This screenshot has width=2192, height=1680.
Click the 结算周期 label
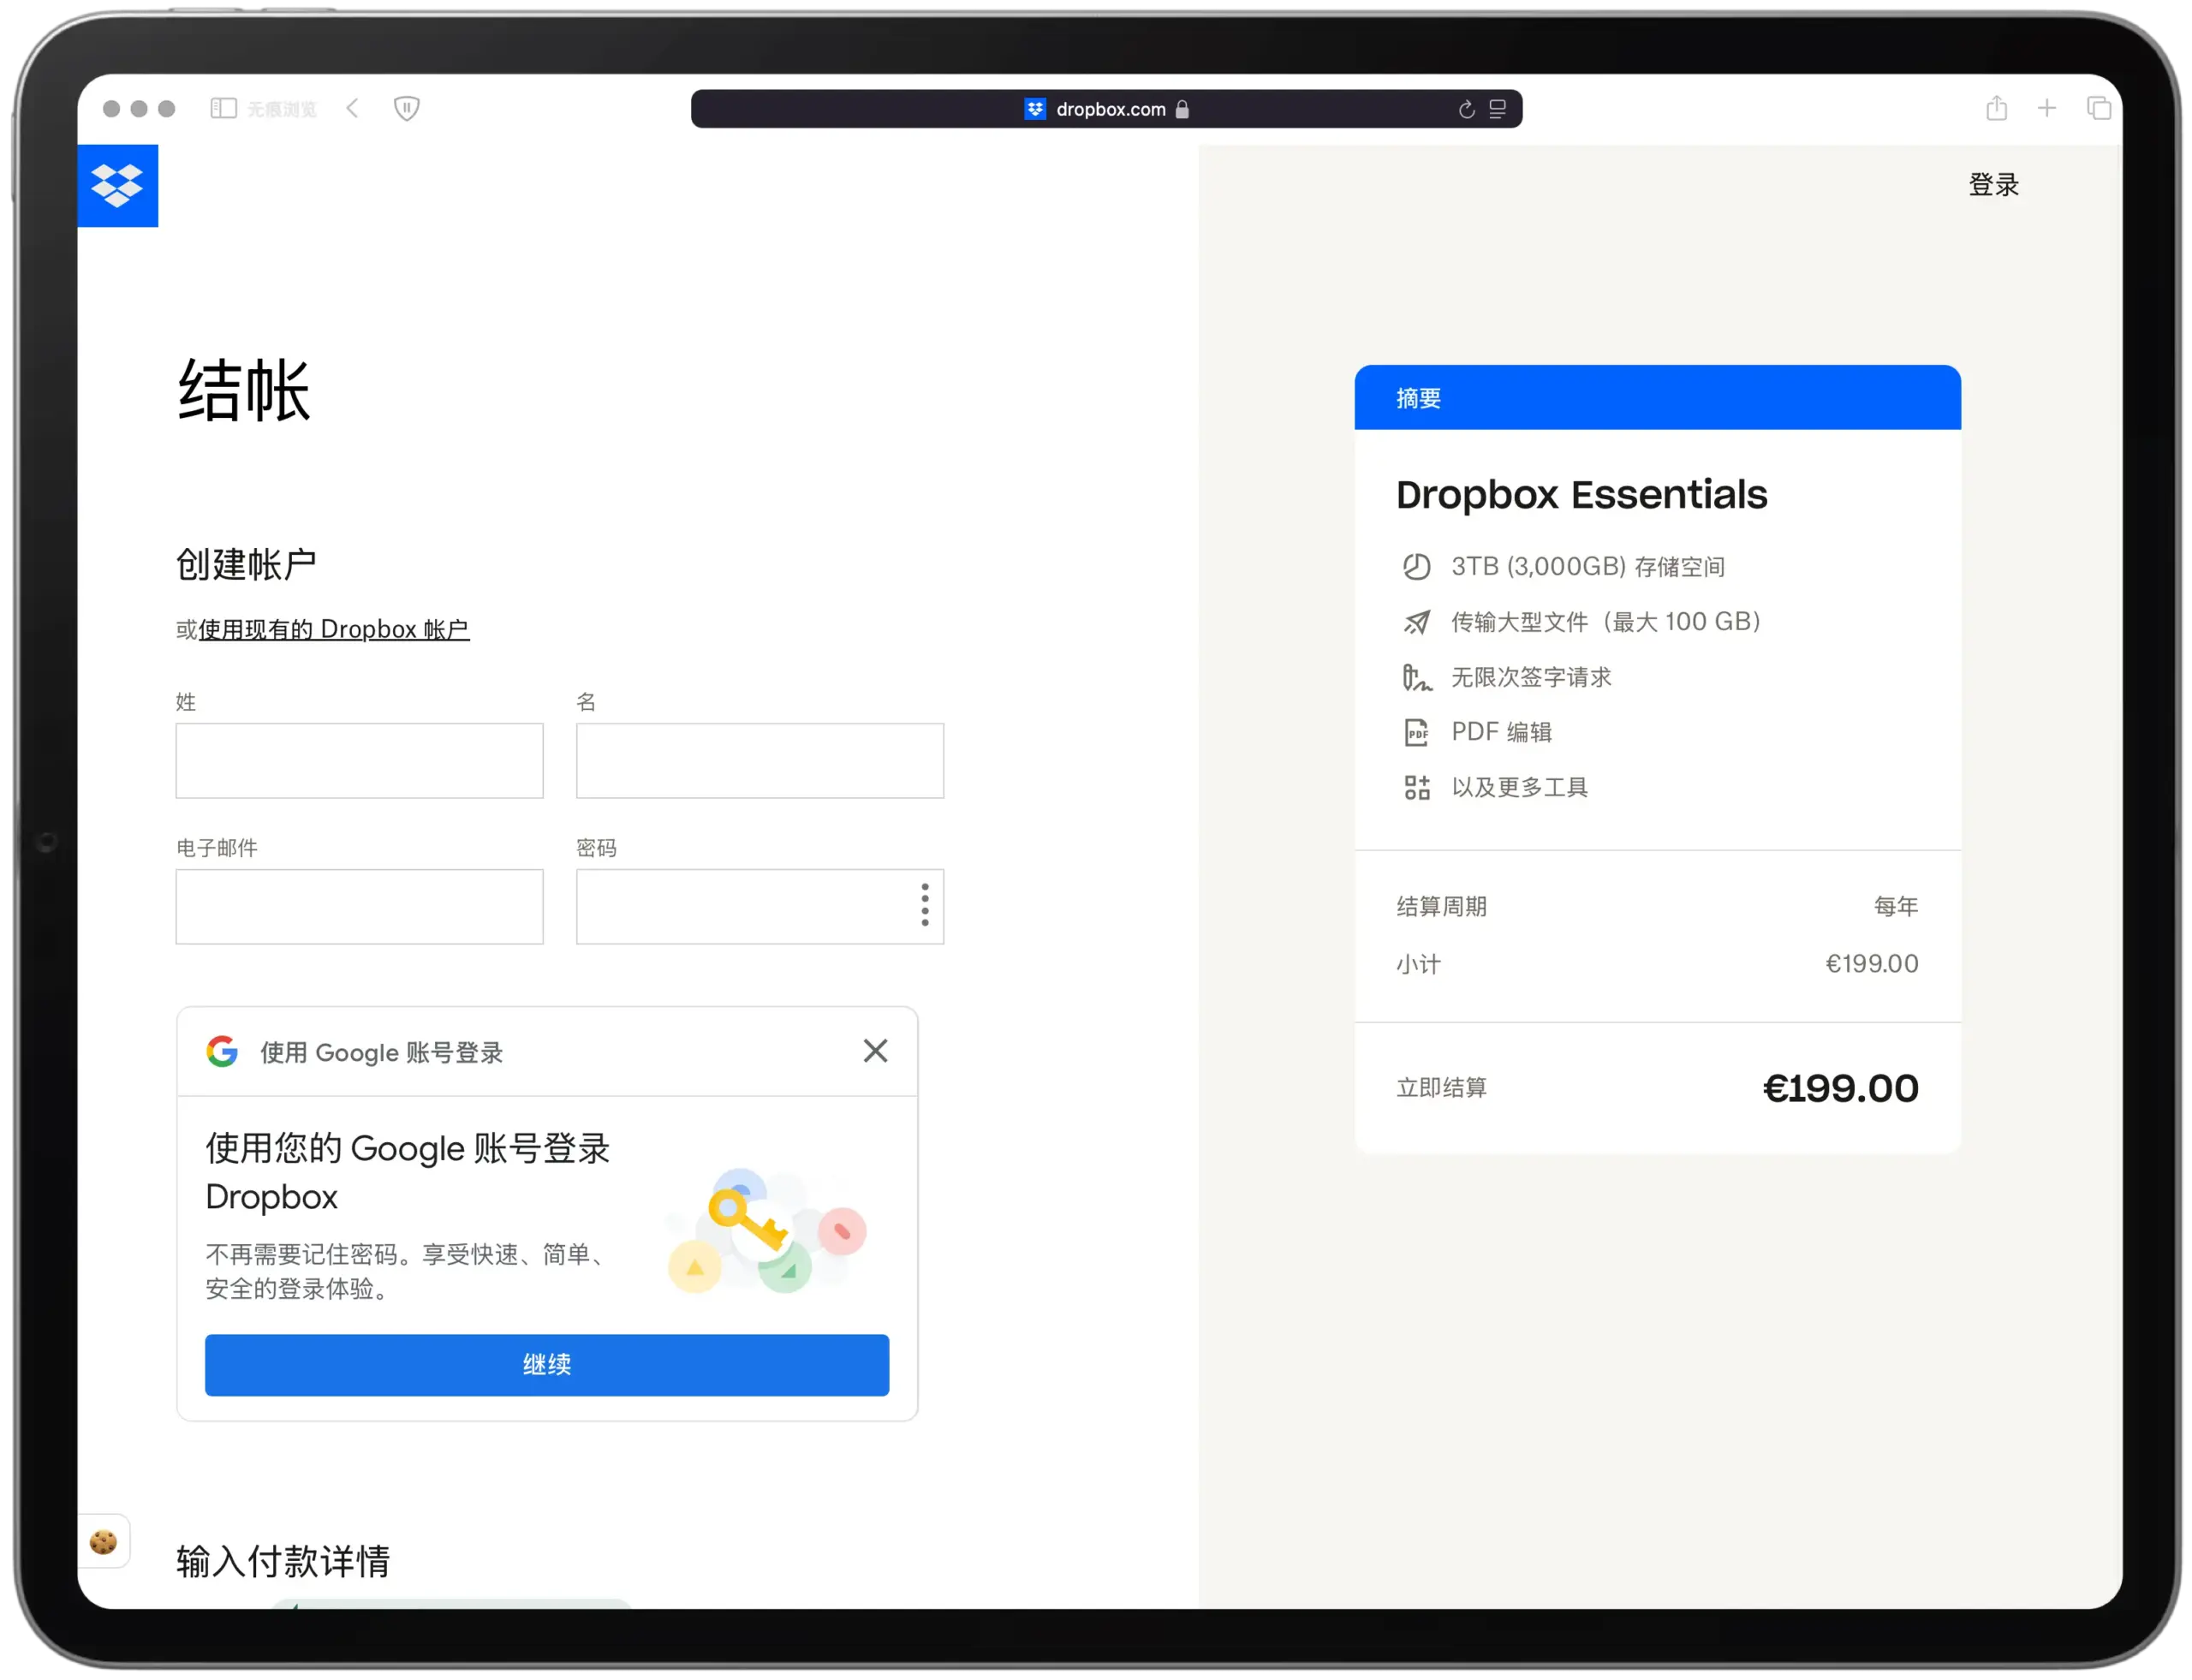click(x=1441, y=906)
